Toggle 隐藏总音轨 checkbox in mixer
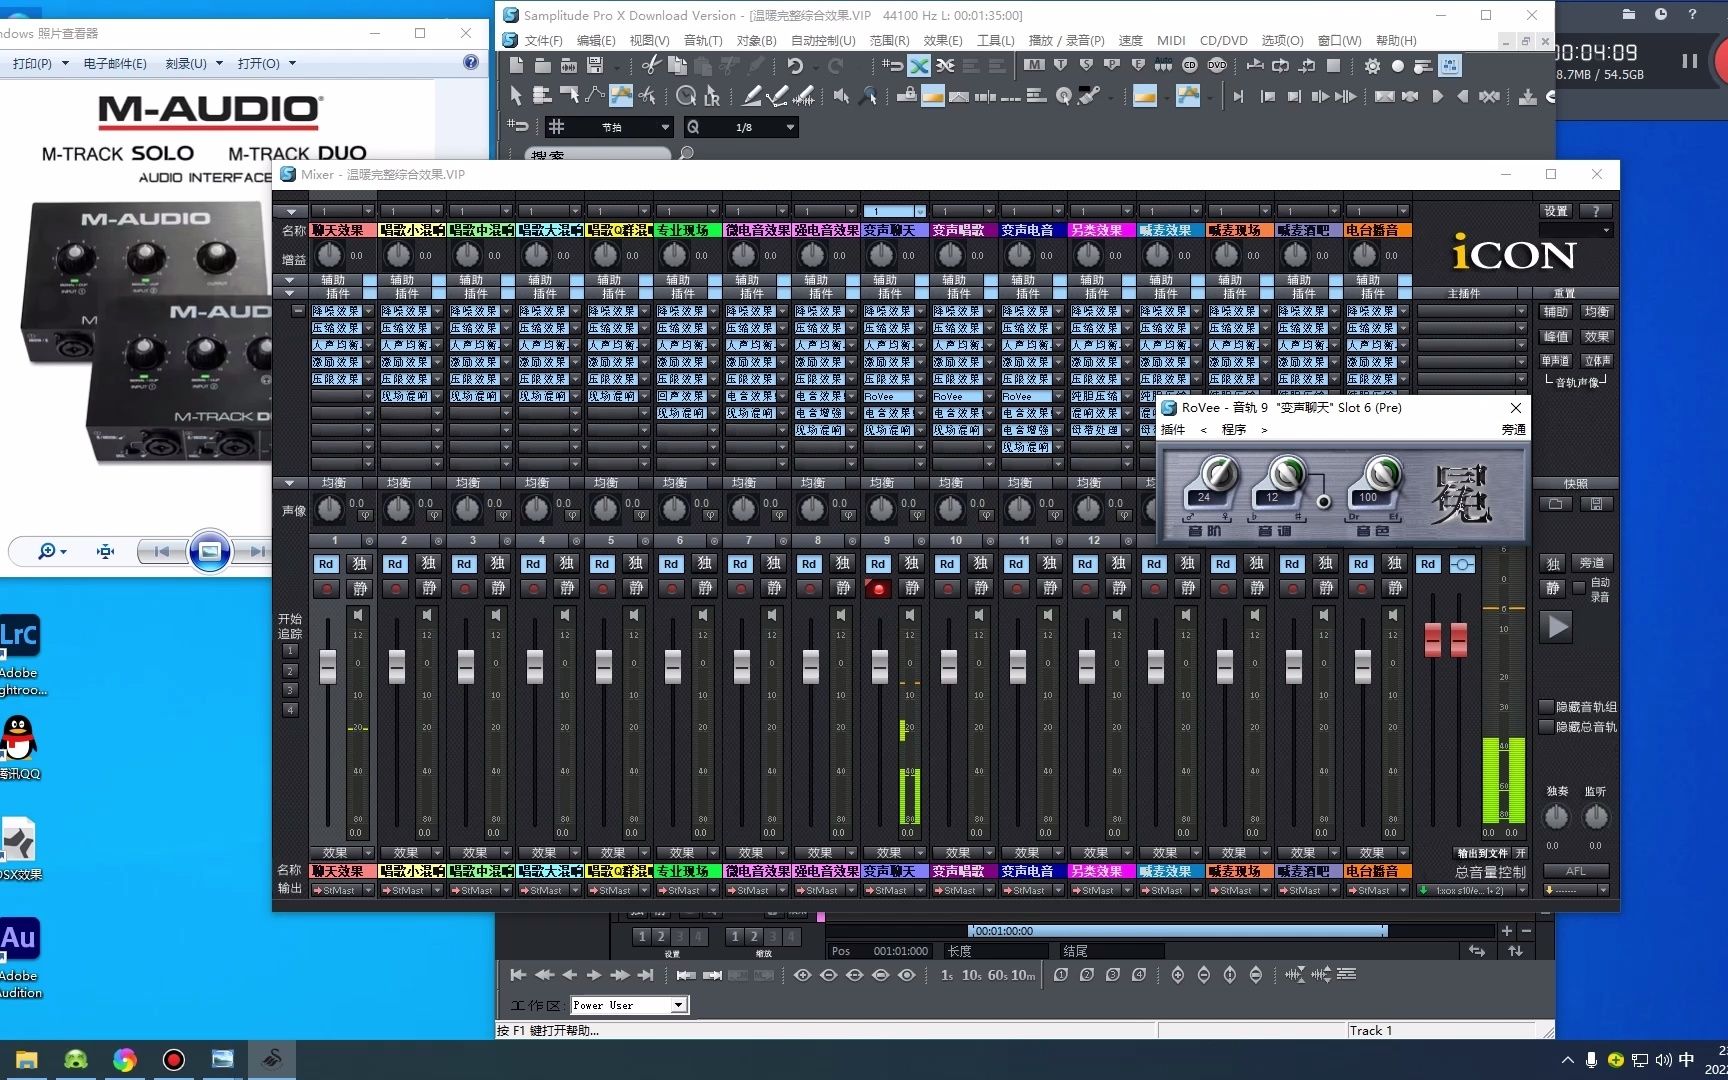Viewport: 1728px width, 1080px height. pyautogui.click(x=1546, y=727)
